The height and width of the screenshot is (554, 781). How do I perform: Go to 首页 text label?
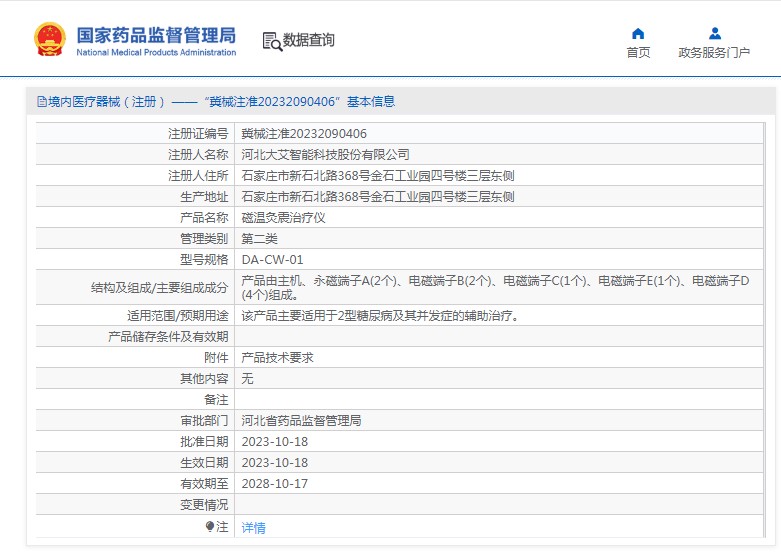coord(638,53)
